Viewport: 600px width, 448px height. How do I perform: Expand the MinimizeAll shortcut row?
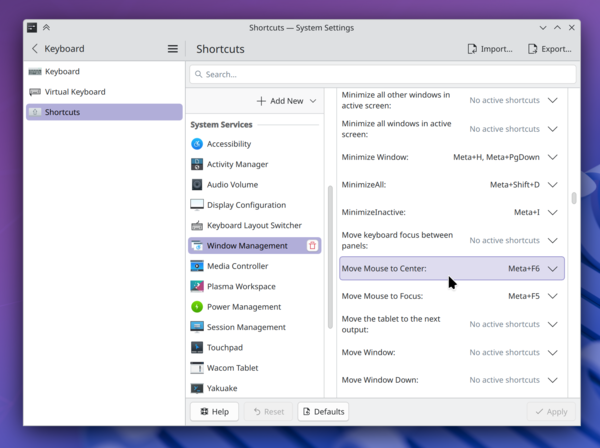[553, 185]
